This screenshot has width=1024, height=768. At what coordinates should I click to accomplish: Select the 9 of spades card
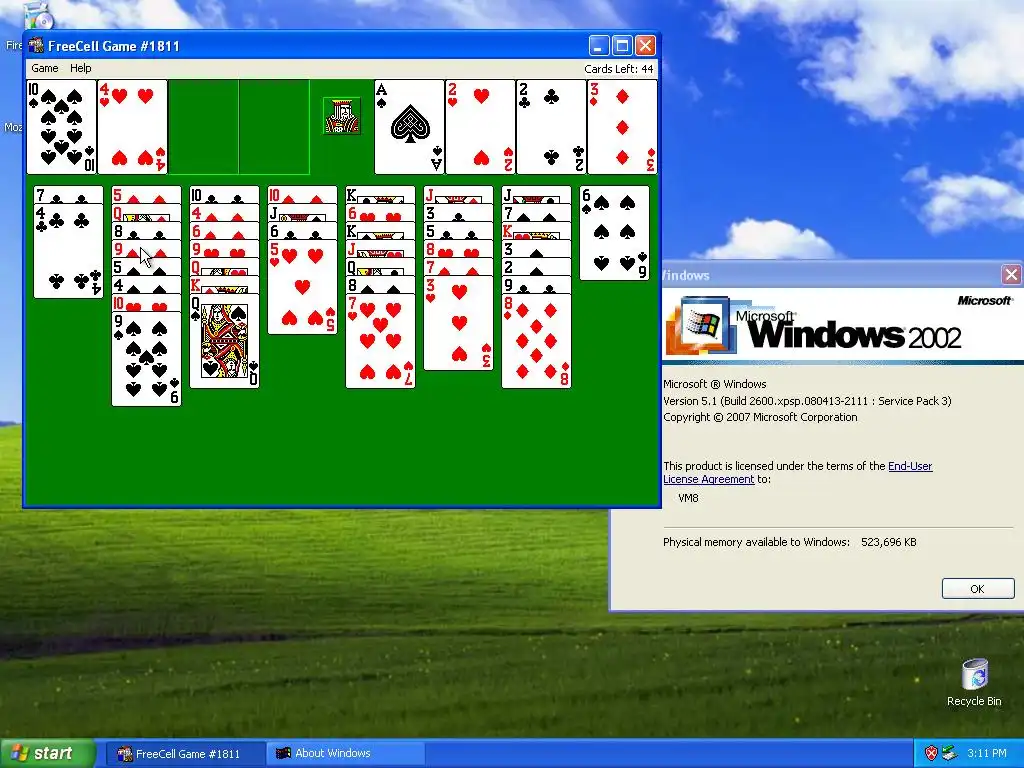coord(146,359)
